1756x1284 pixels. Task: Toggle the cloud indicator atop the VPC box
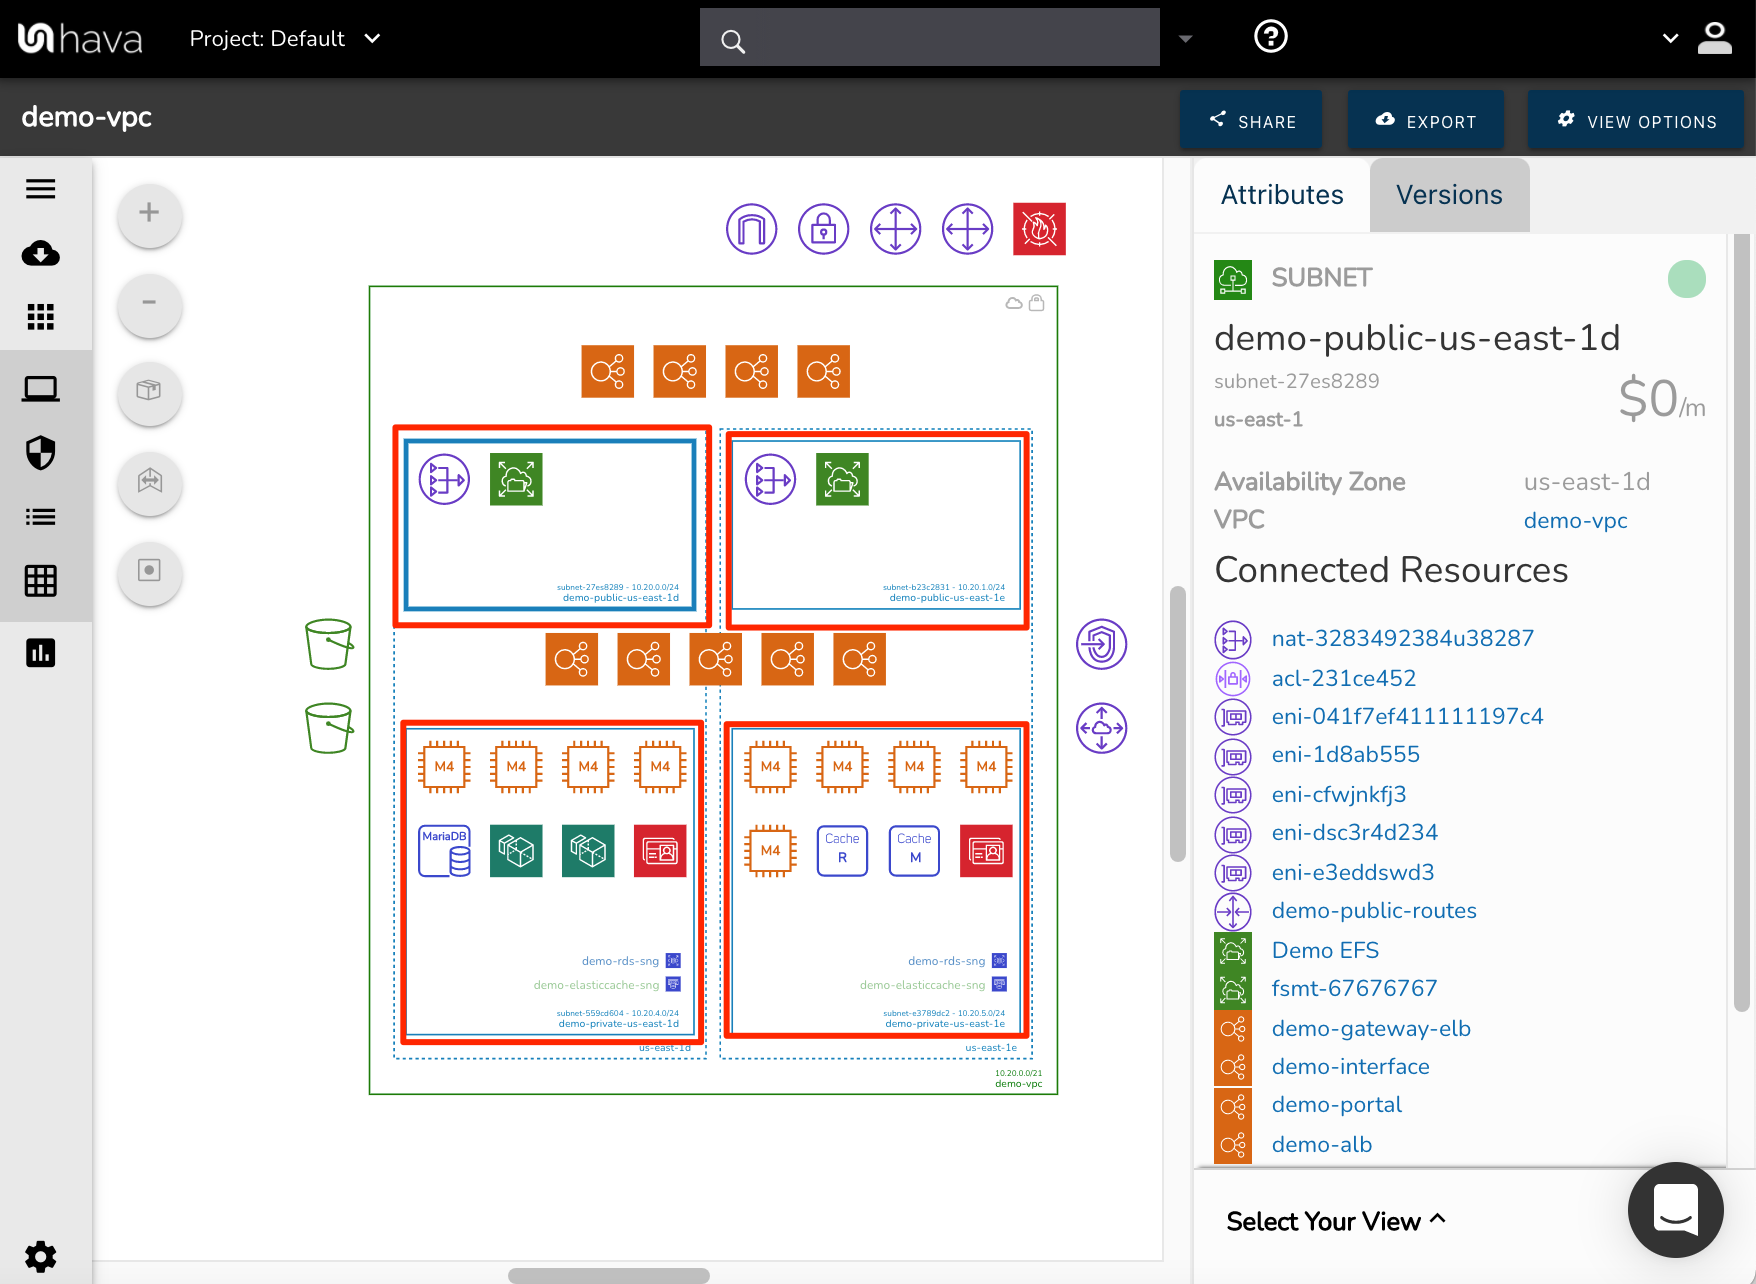click(1012, 301)
